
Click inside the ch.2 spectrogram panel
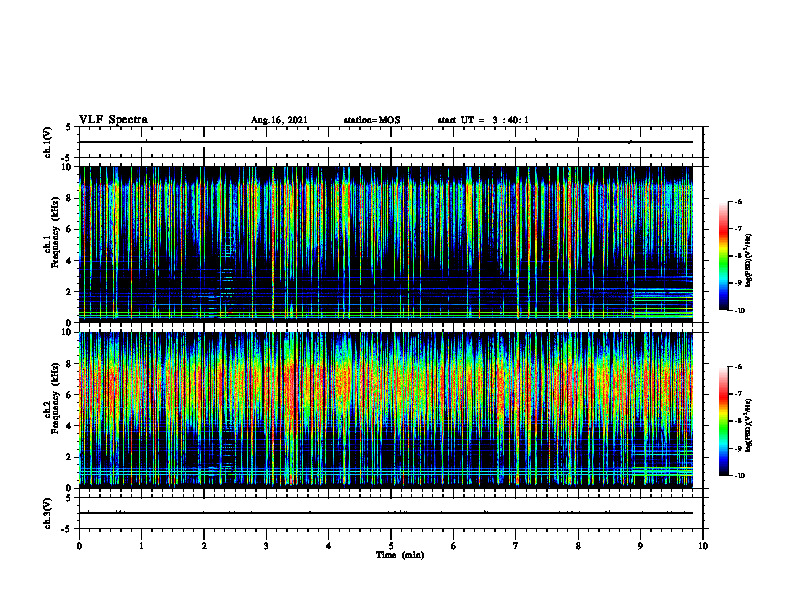pos(386,410)
